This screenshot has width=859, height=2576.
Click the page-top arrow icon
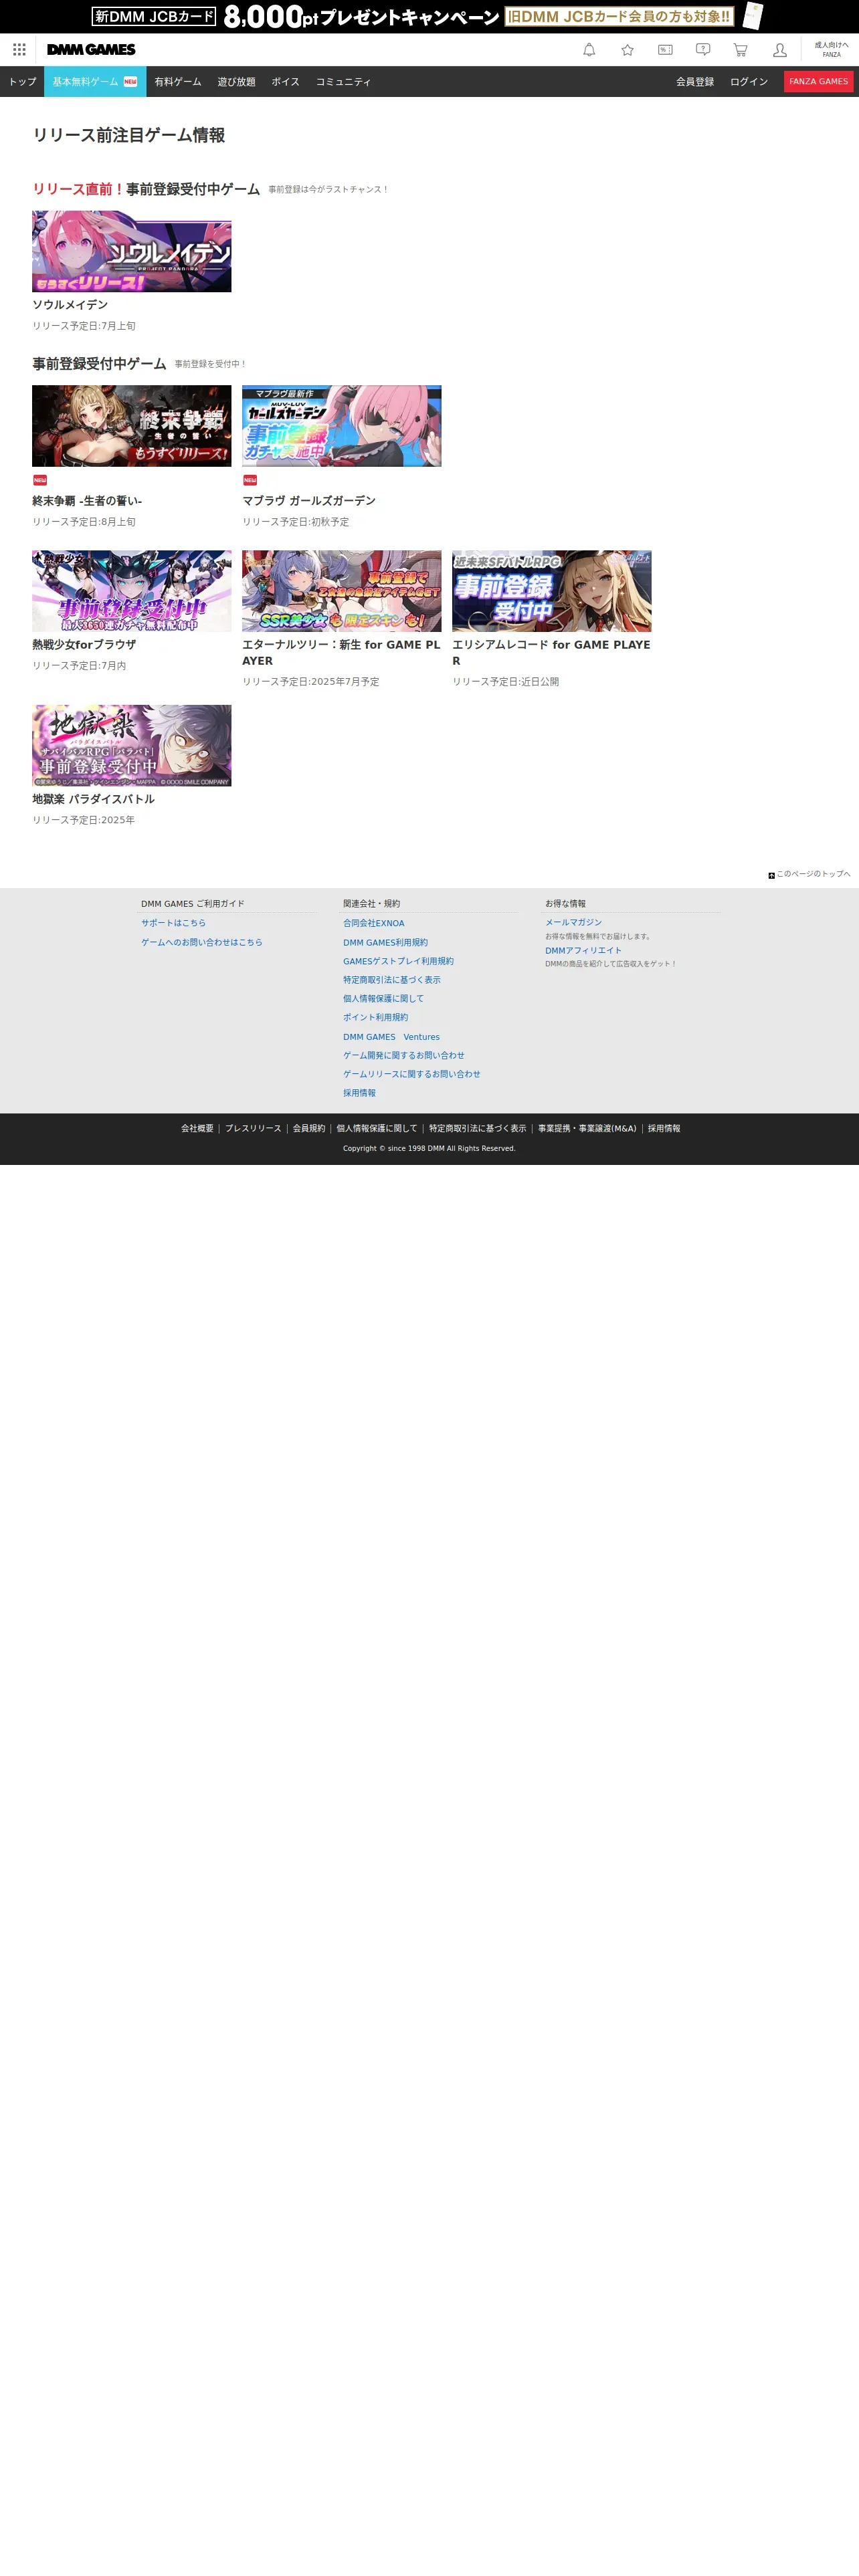click(771, 875)
